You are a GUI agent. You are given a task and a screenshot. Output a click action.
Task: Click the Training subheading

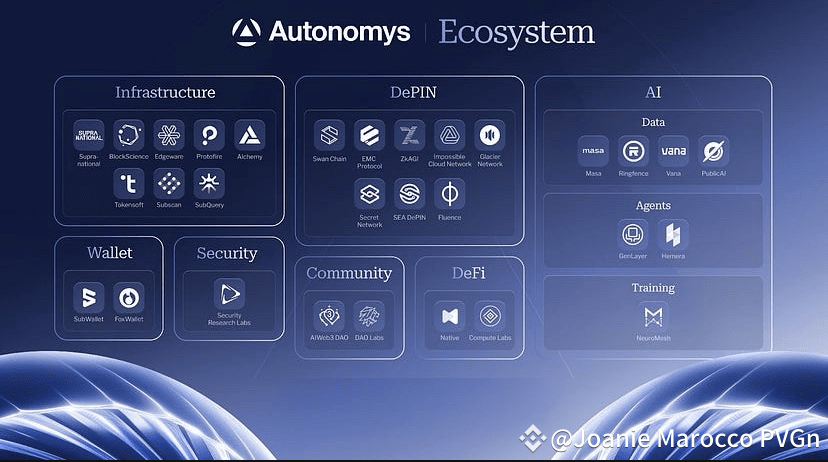click(653, 288)
